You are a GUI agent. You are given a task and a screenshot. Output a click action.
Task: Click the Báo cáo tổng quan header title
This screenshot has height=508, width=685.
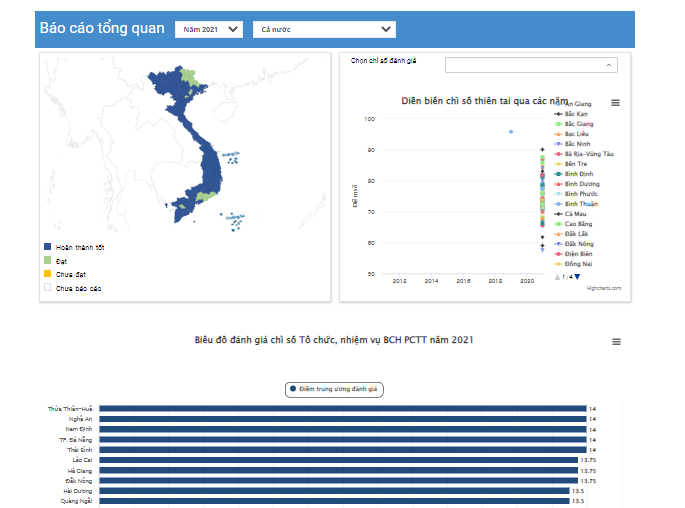[102, 28]
